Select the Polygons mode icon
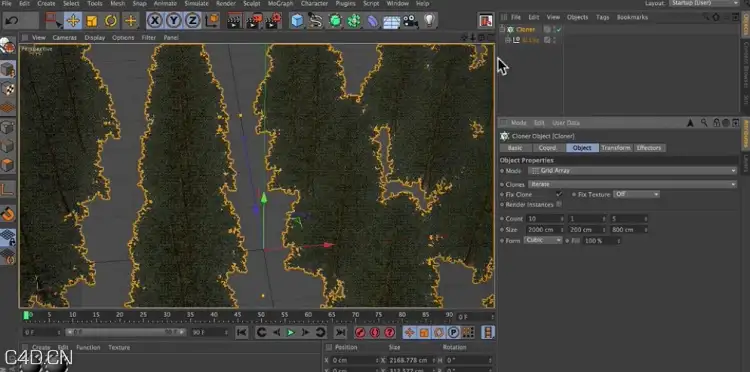This screenshot has height=372, width=750. (x=8, y=165)
